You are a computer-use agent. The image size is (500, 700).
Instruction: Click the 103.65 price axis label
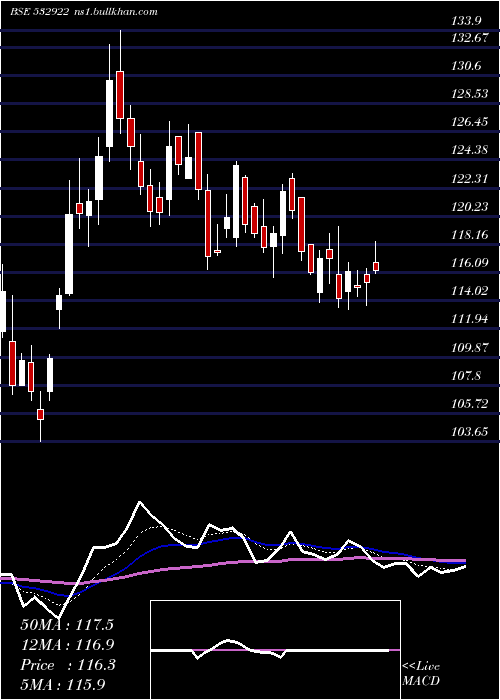(470, 432)
